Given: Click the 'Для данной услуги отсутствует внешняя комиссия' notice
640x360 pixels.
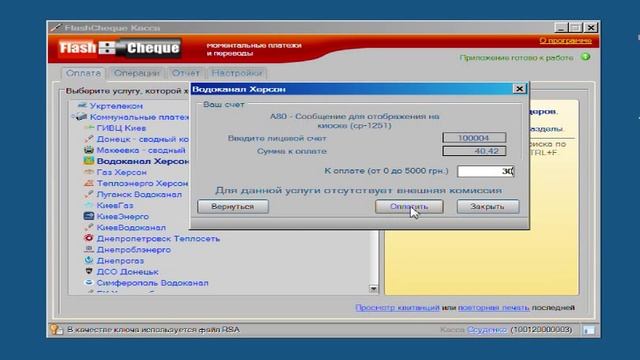Looking at the screenshot, I should pos(358,190).
